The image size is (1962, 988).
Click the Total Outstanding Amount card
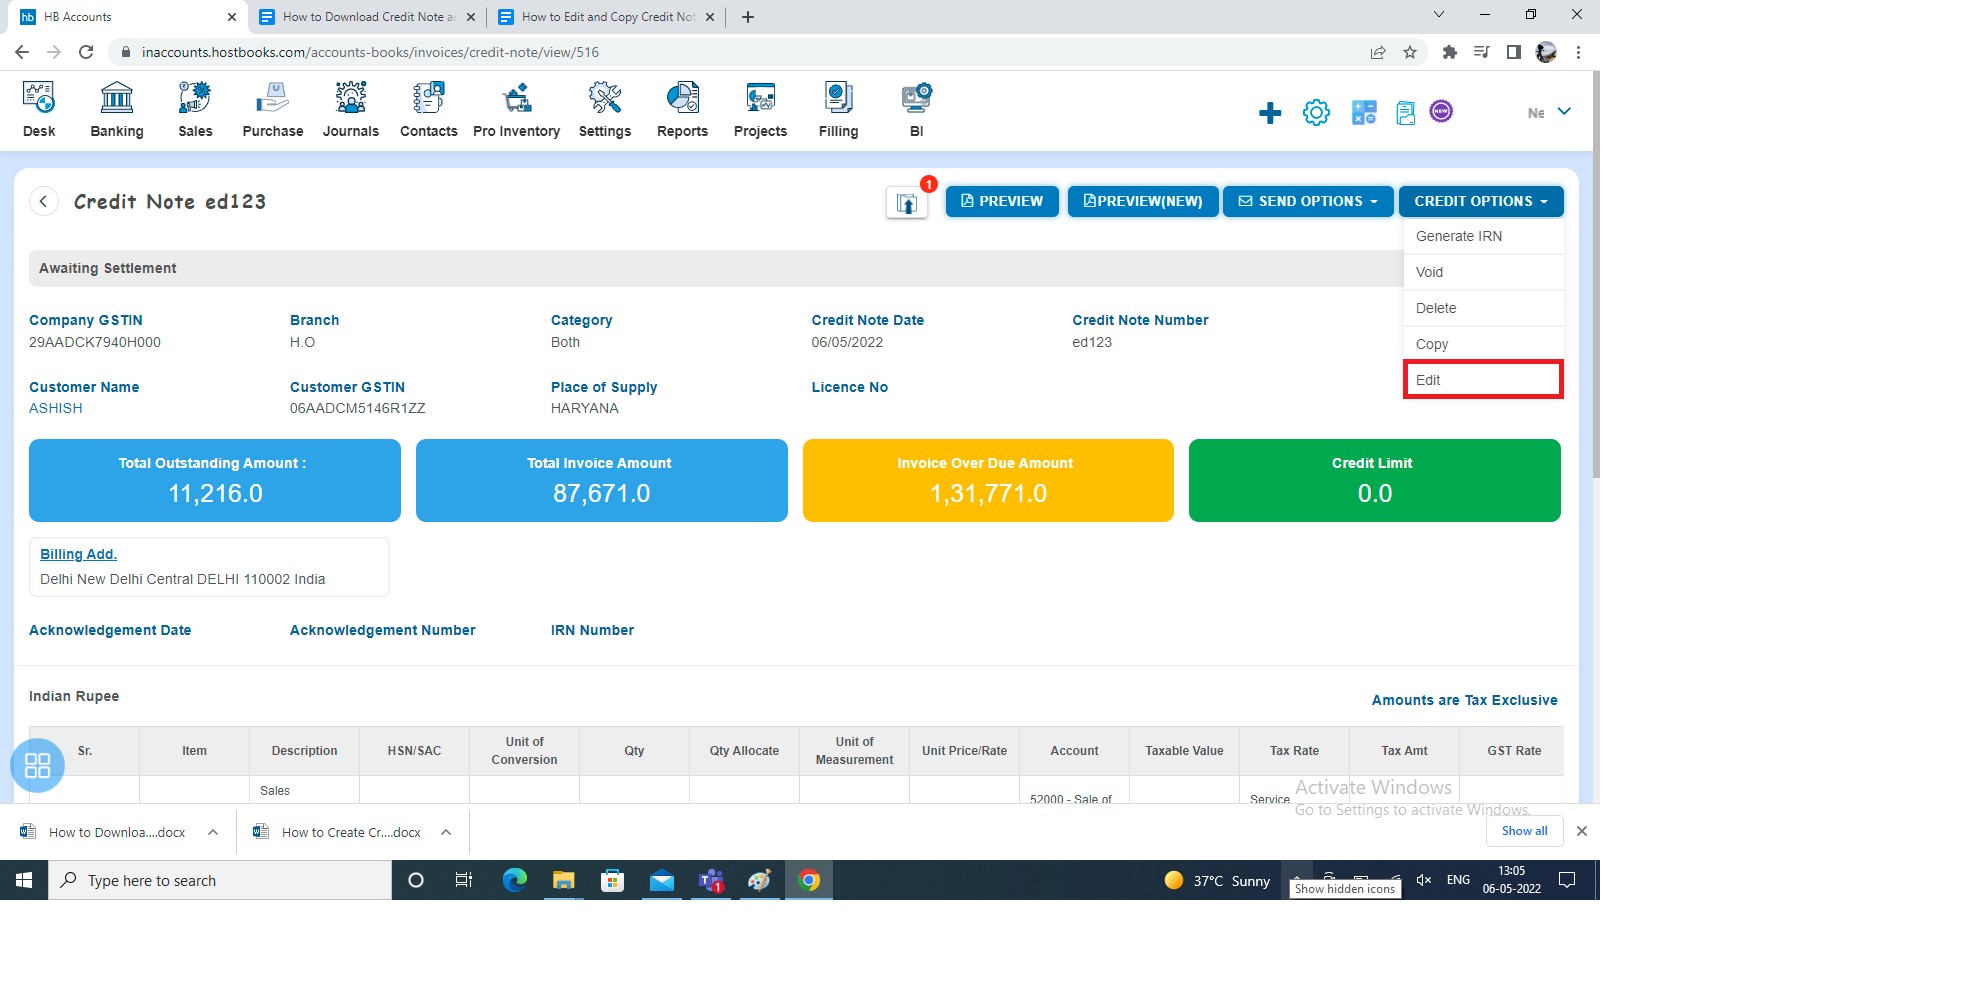click(215, 480)
